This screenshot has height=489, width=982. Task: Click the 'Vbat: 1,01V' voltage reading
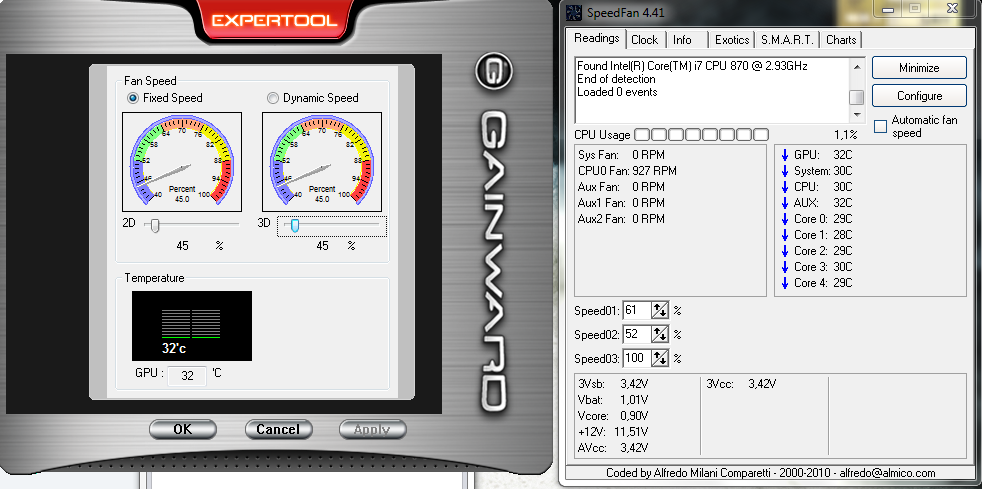coord(613,399)
